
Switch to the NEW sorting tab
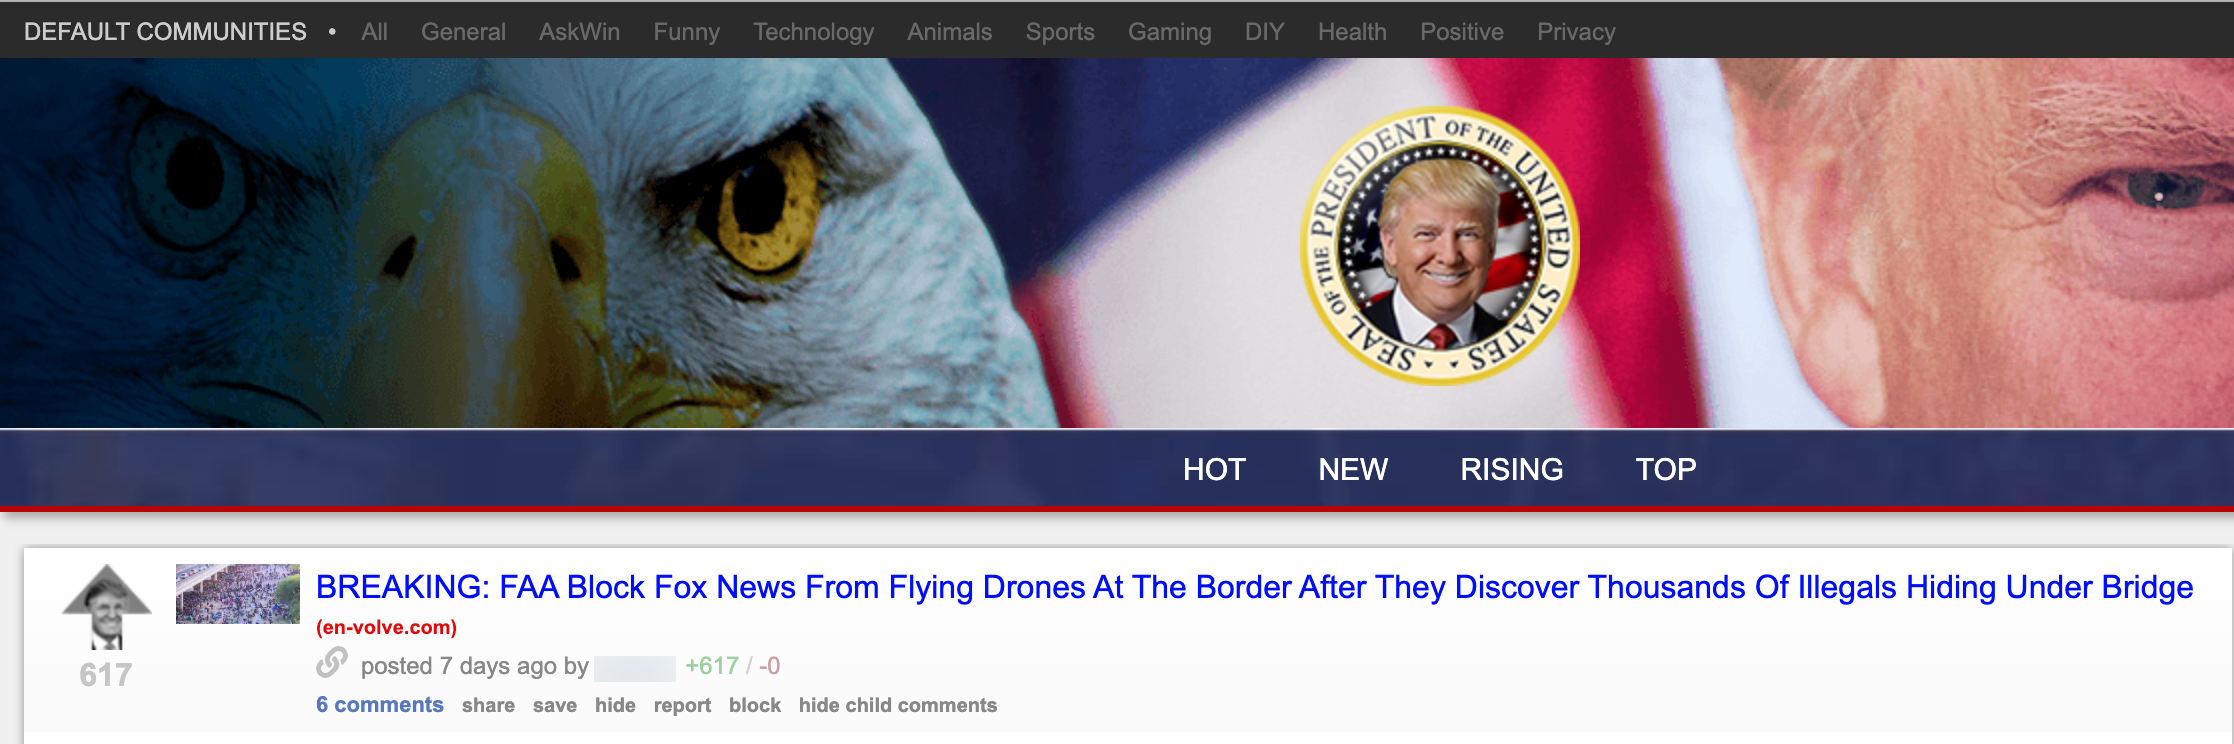click(x=1353, y=469)
